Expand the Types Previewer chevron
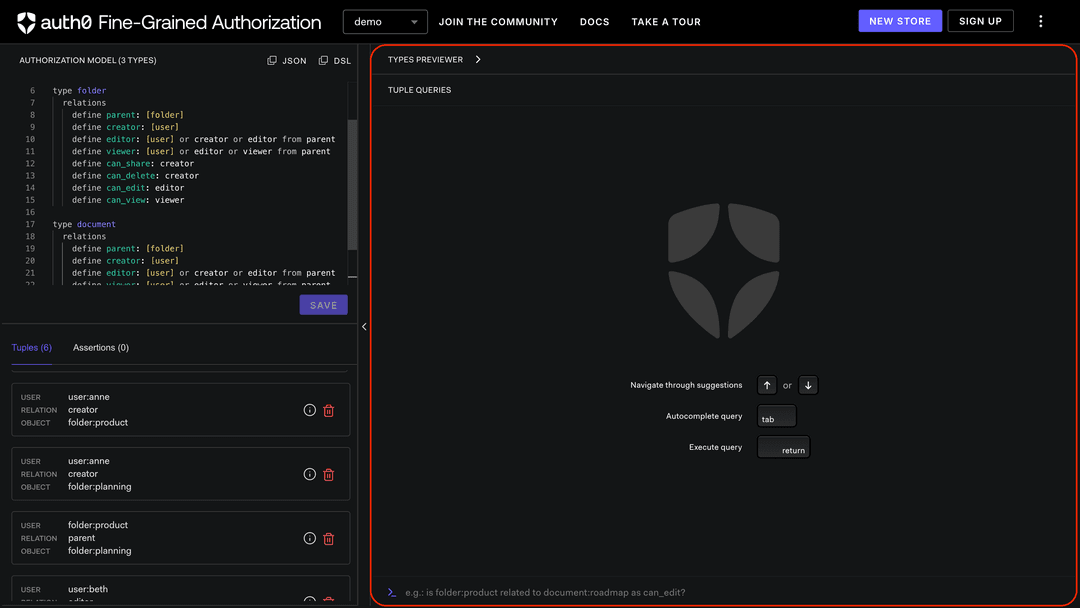Image resolution: width=1080 pixels, height=608 pixels. coord(478,60)
